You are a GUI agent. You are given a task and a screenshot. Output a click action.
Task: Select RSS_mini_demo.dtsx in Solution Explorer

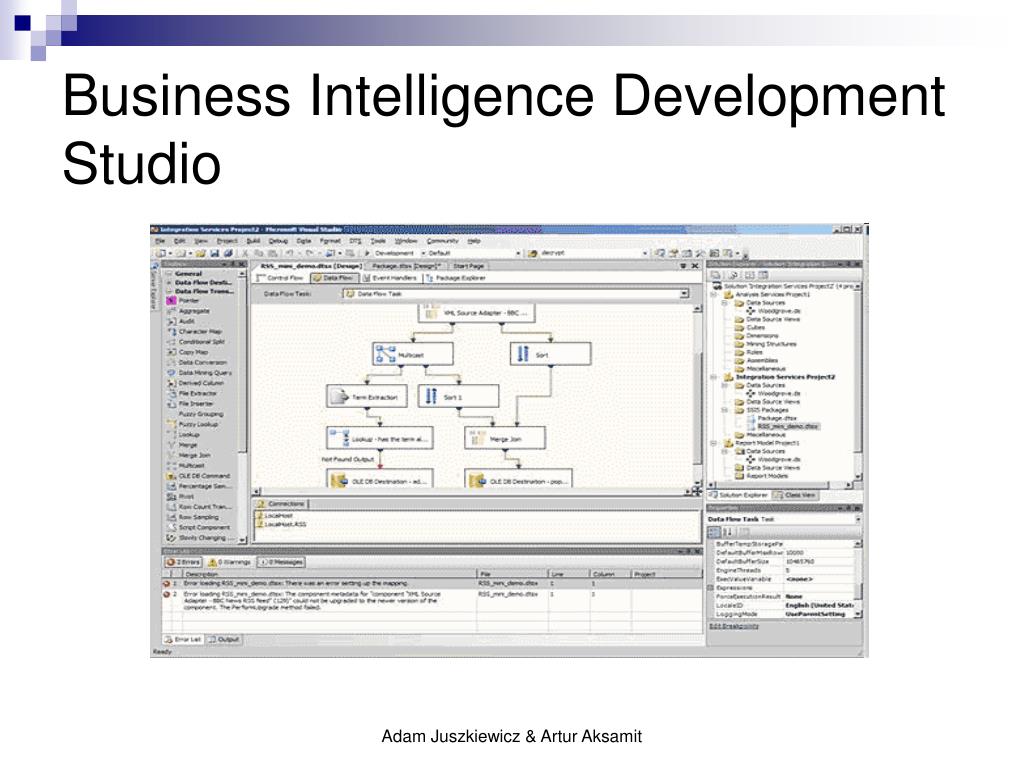click(783, 426)
